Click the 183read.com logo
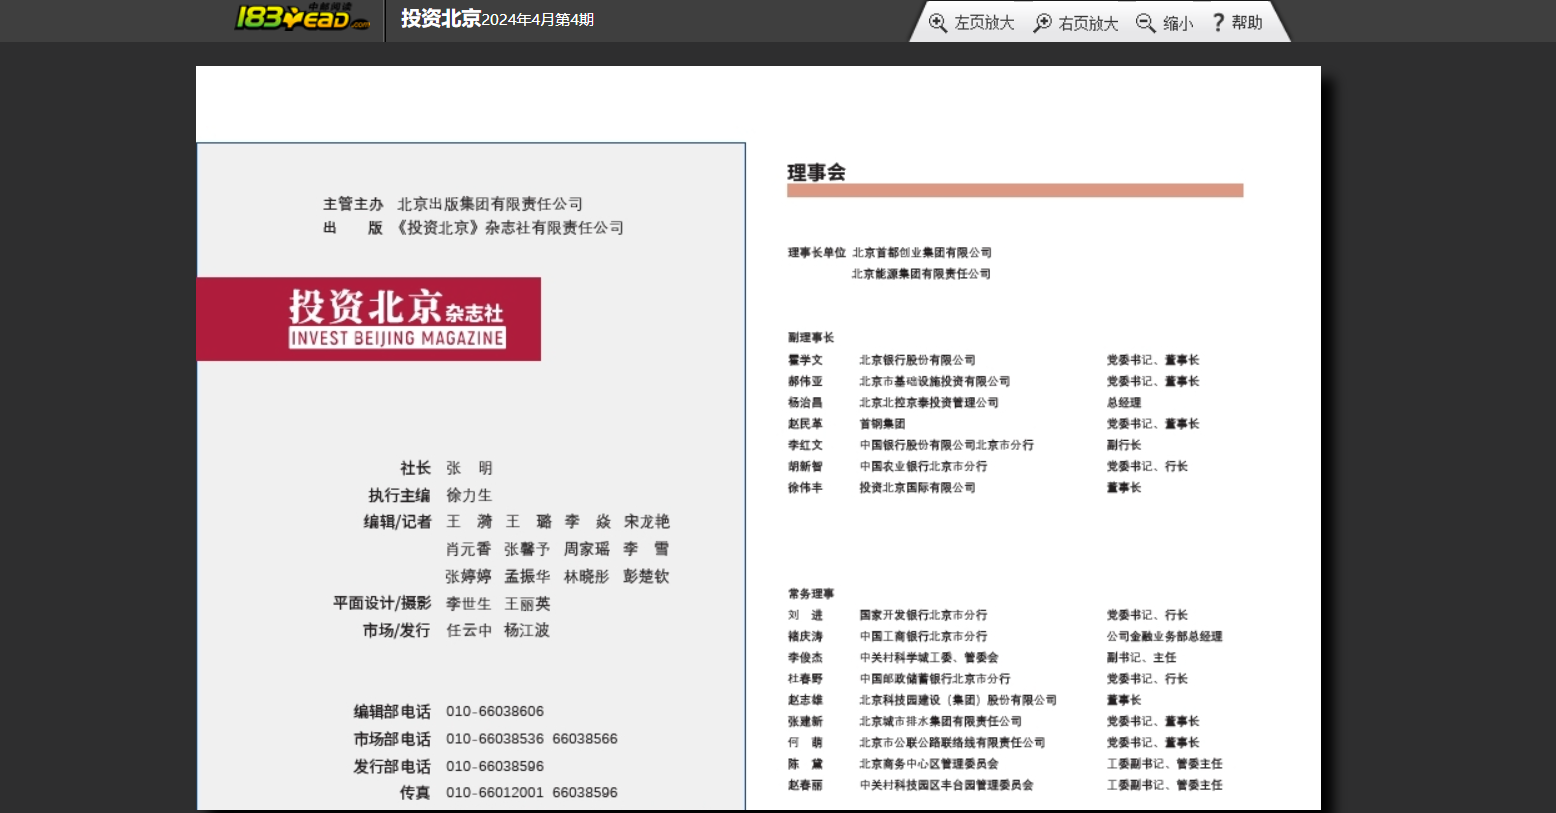This screenshot has width=1556, height=813. pos(302,17)
